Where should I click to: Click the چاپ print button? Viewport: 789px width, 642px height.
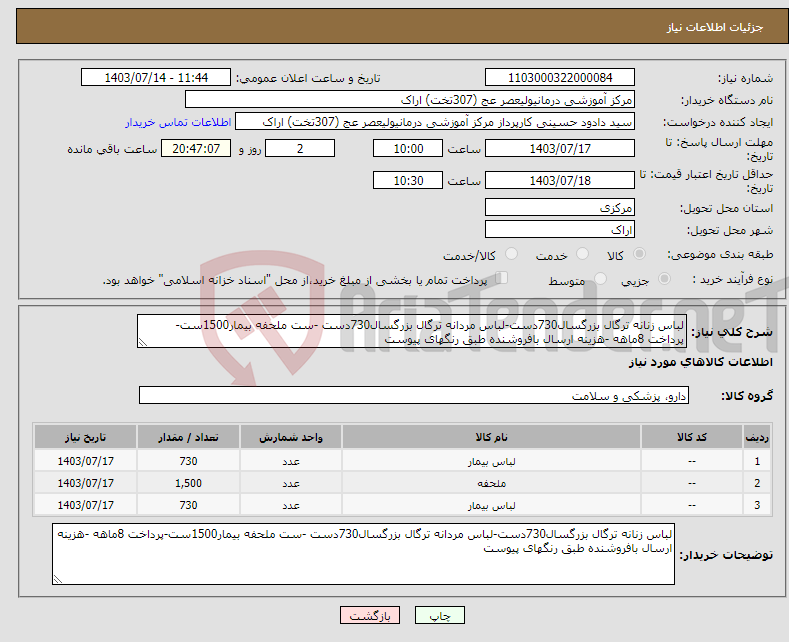pyautogui.click(x=439, y=615)
